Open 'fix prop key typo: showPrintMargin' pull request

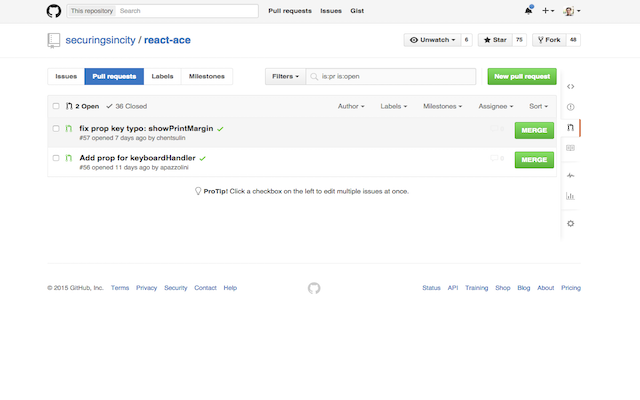tap(146, 128)
